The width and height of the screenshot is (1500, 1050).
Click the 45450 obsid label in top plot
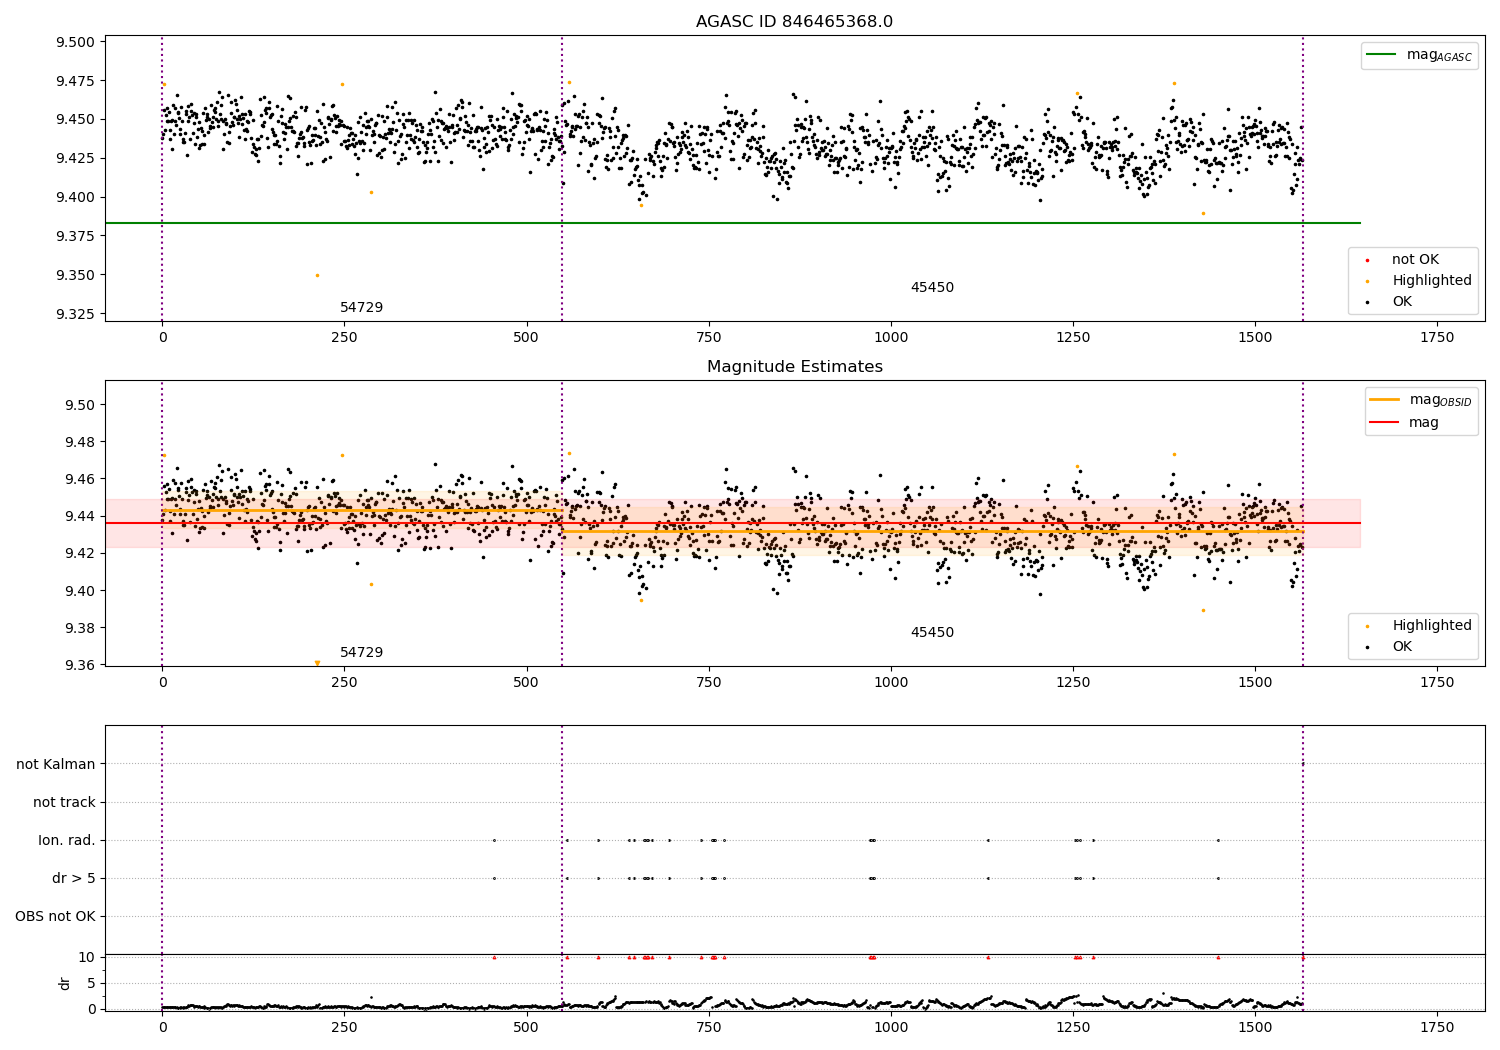[932, 288]
